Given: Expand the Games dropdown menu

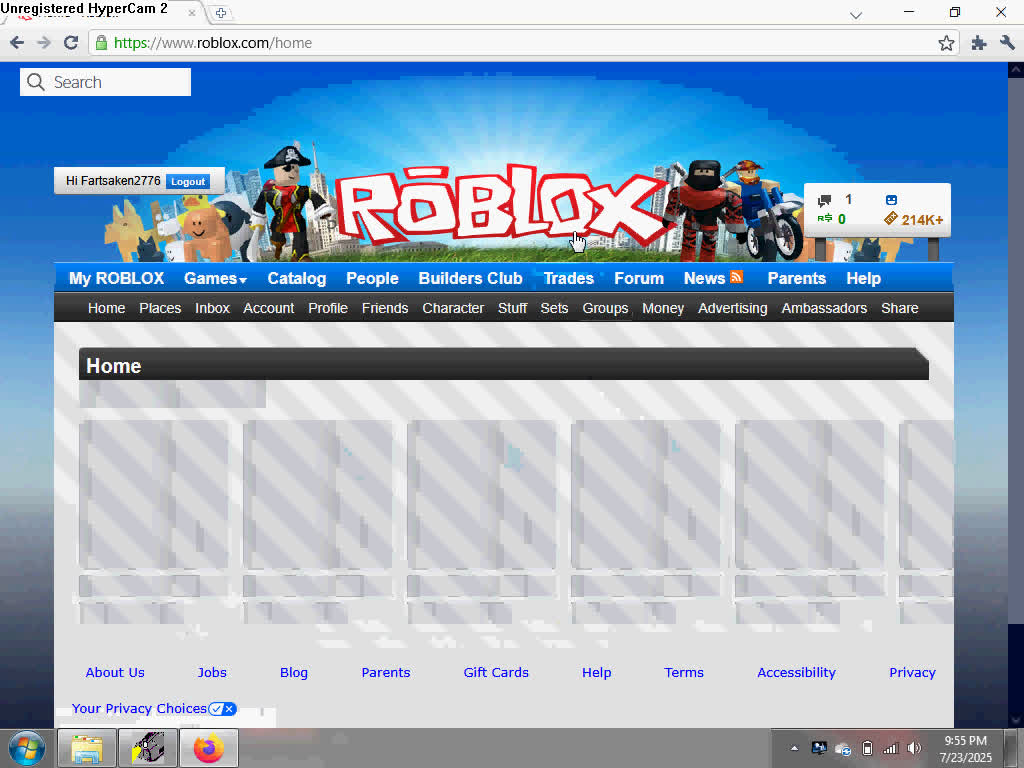Looking at the screenshot, I should (x=215, y=279).
